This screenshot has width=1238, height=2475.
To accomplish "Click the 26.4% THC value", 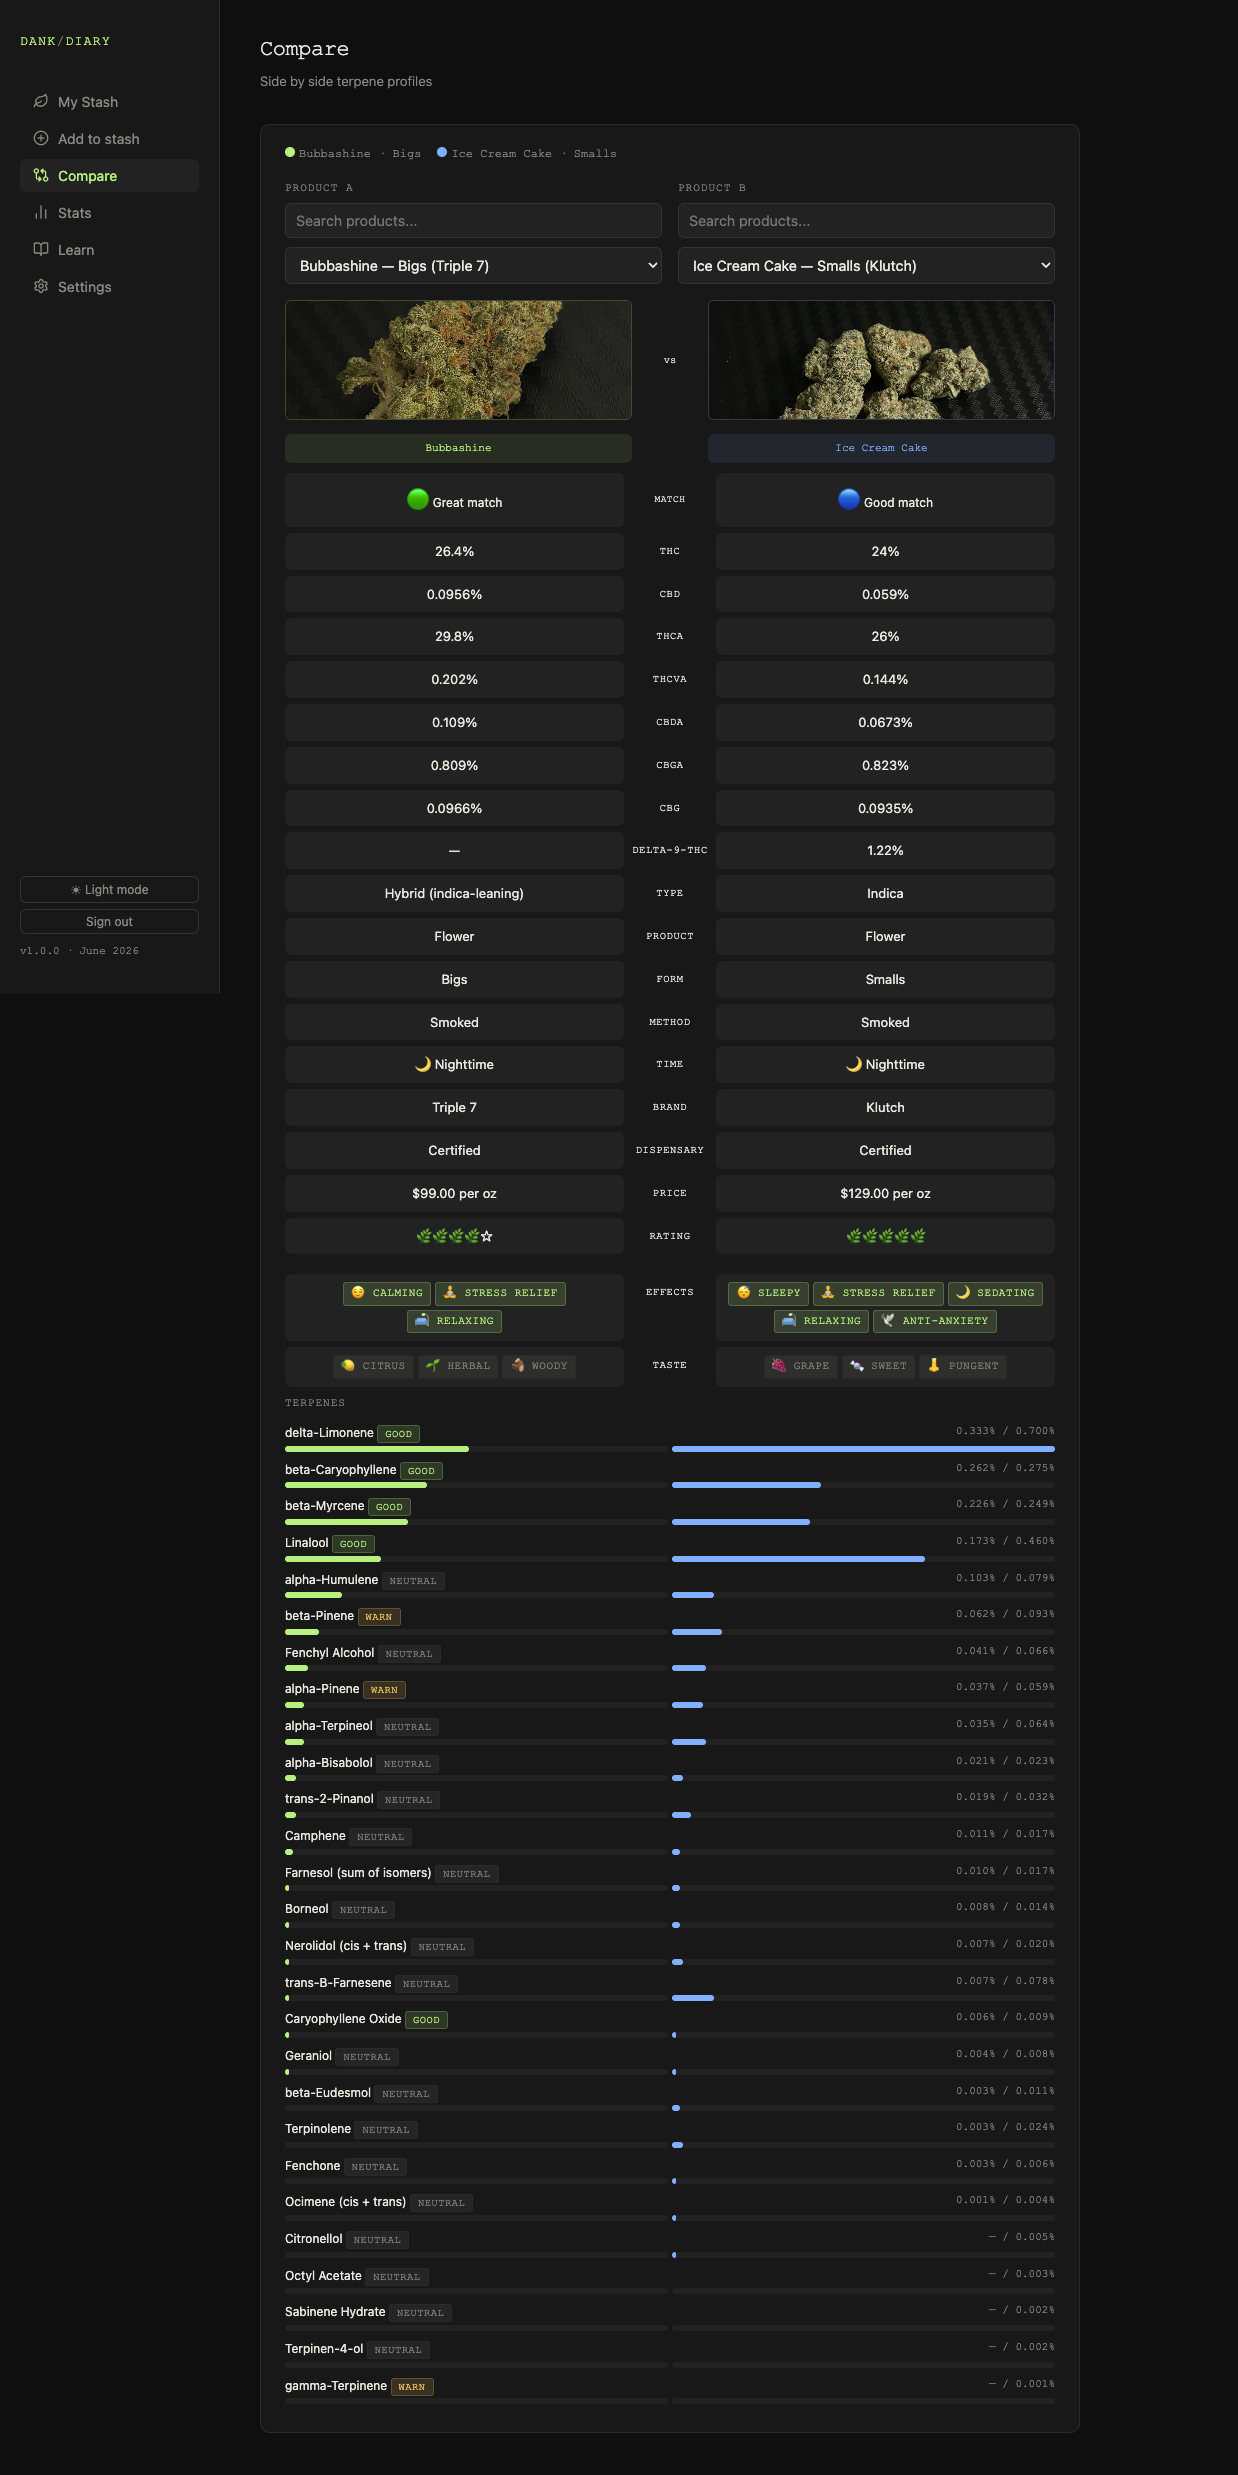I will click(454, 551).
